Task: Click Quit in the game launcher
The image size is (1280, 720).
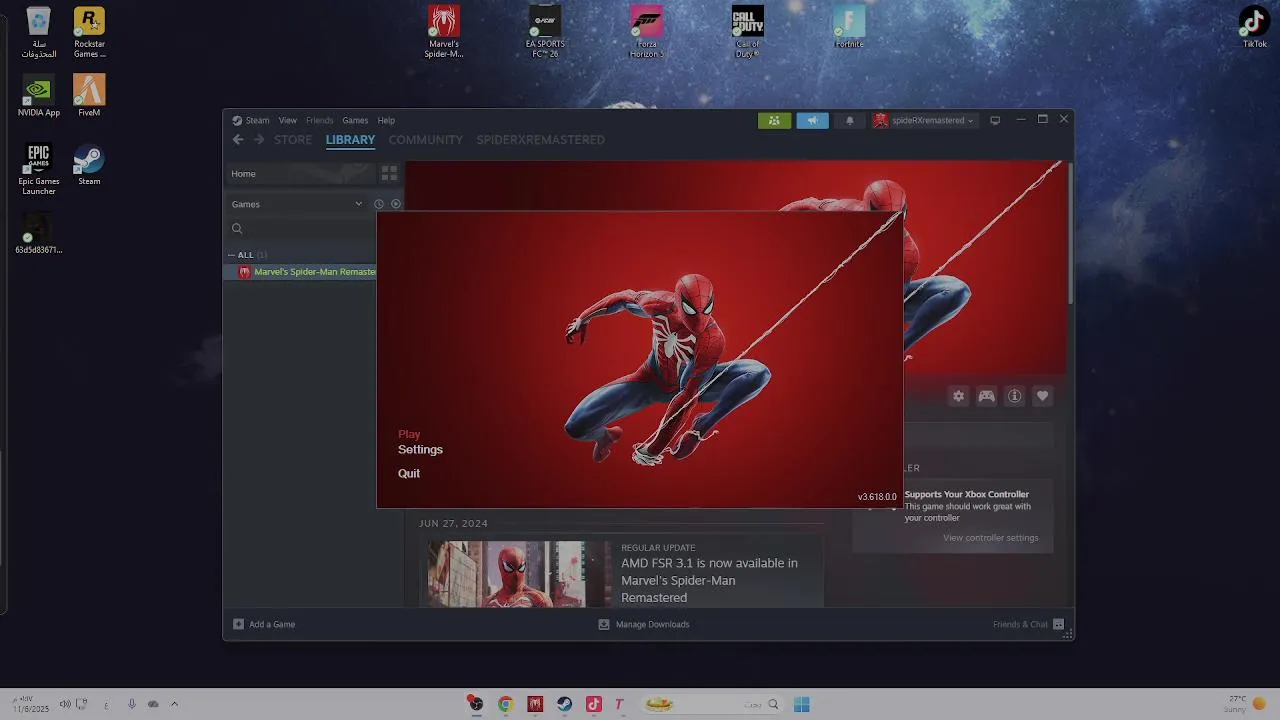Action: [409, 473]
